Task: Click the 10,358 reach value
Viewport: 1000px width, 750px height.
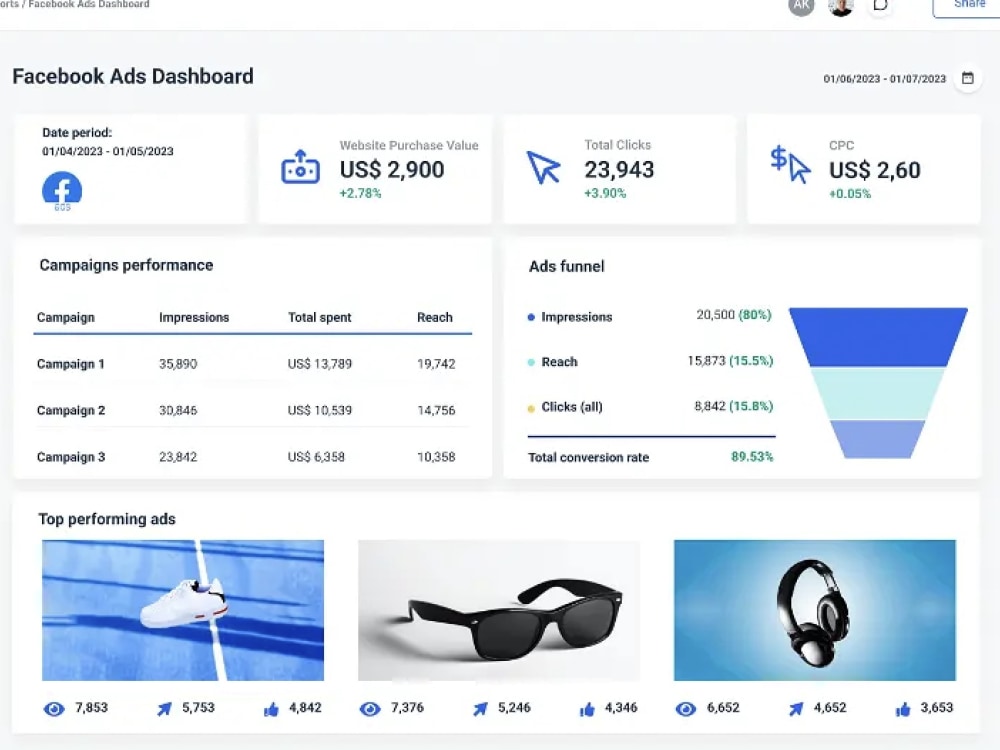Action: click(x=436, y=457)
